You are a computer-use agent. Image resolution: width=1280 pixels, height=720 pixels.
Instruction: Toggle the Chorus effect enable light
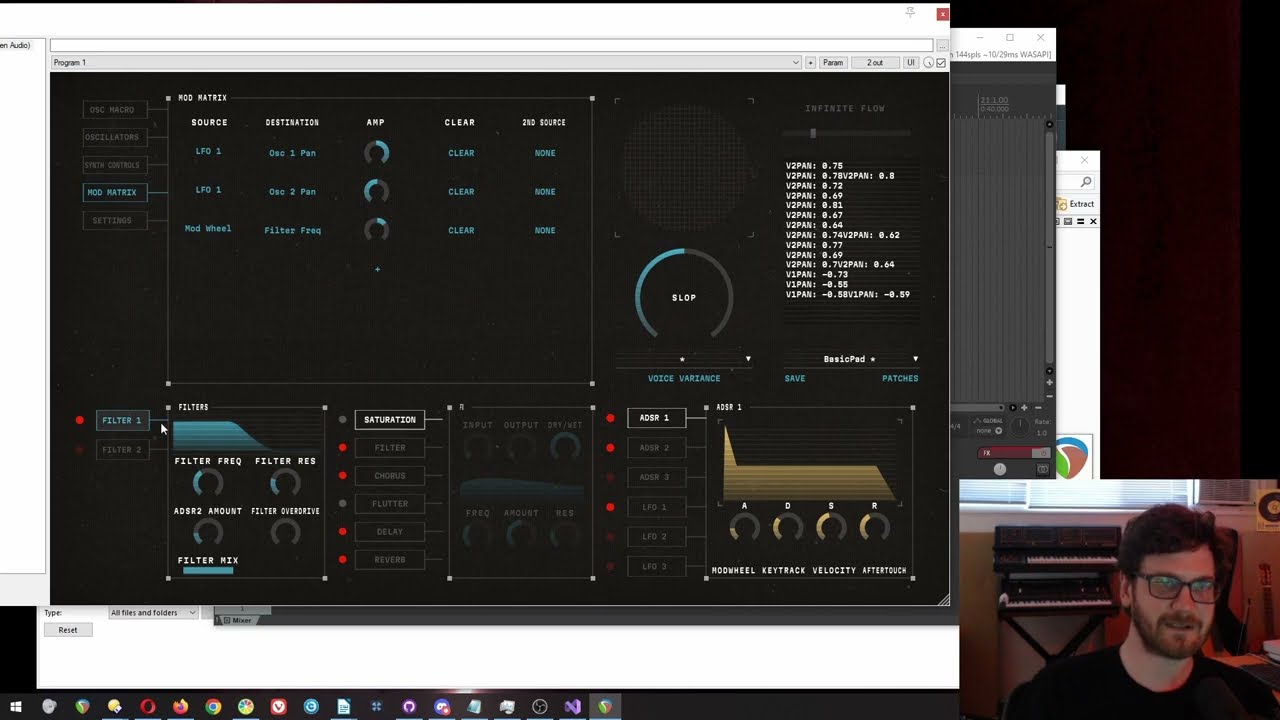pyautogui.click(x=343, y=476)
